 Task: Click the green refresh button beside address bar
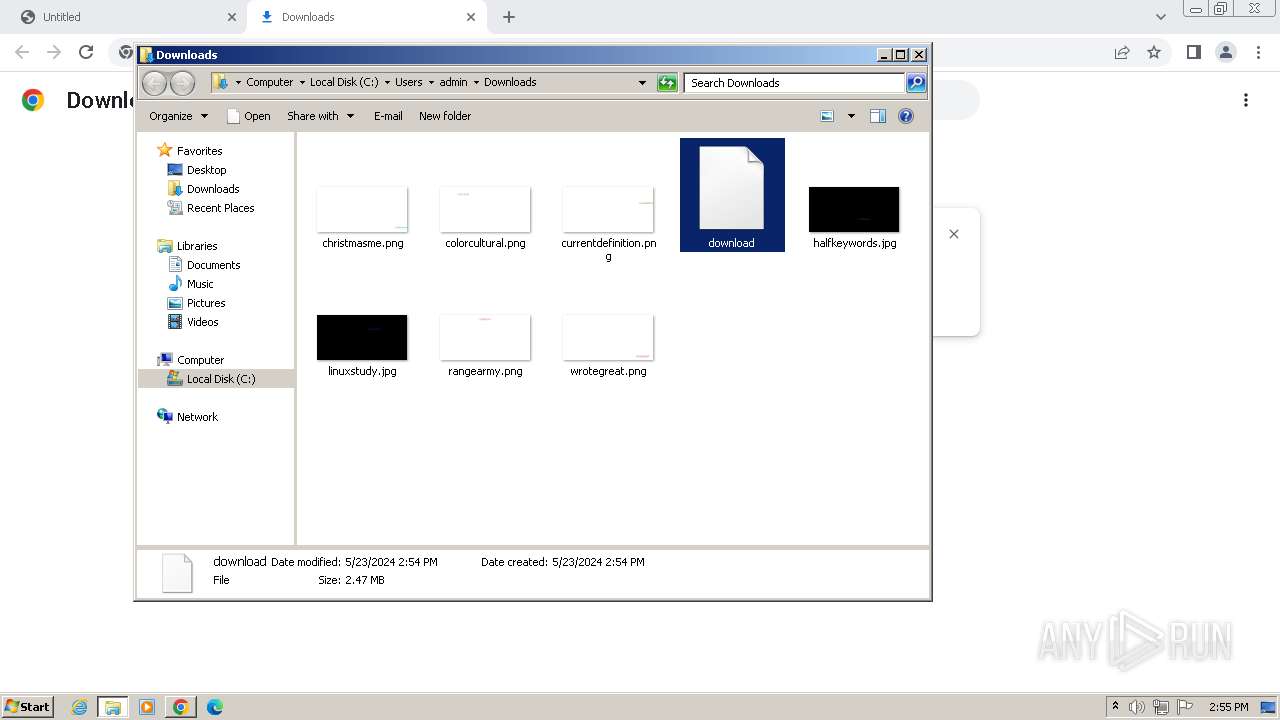coord(667,83)
